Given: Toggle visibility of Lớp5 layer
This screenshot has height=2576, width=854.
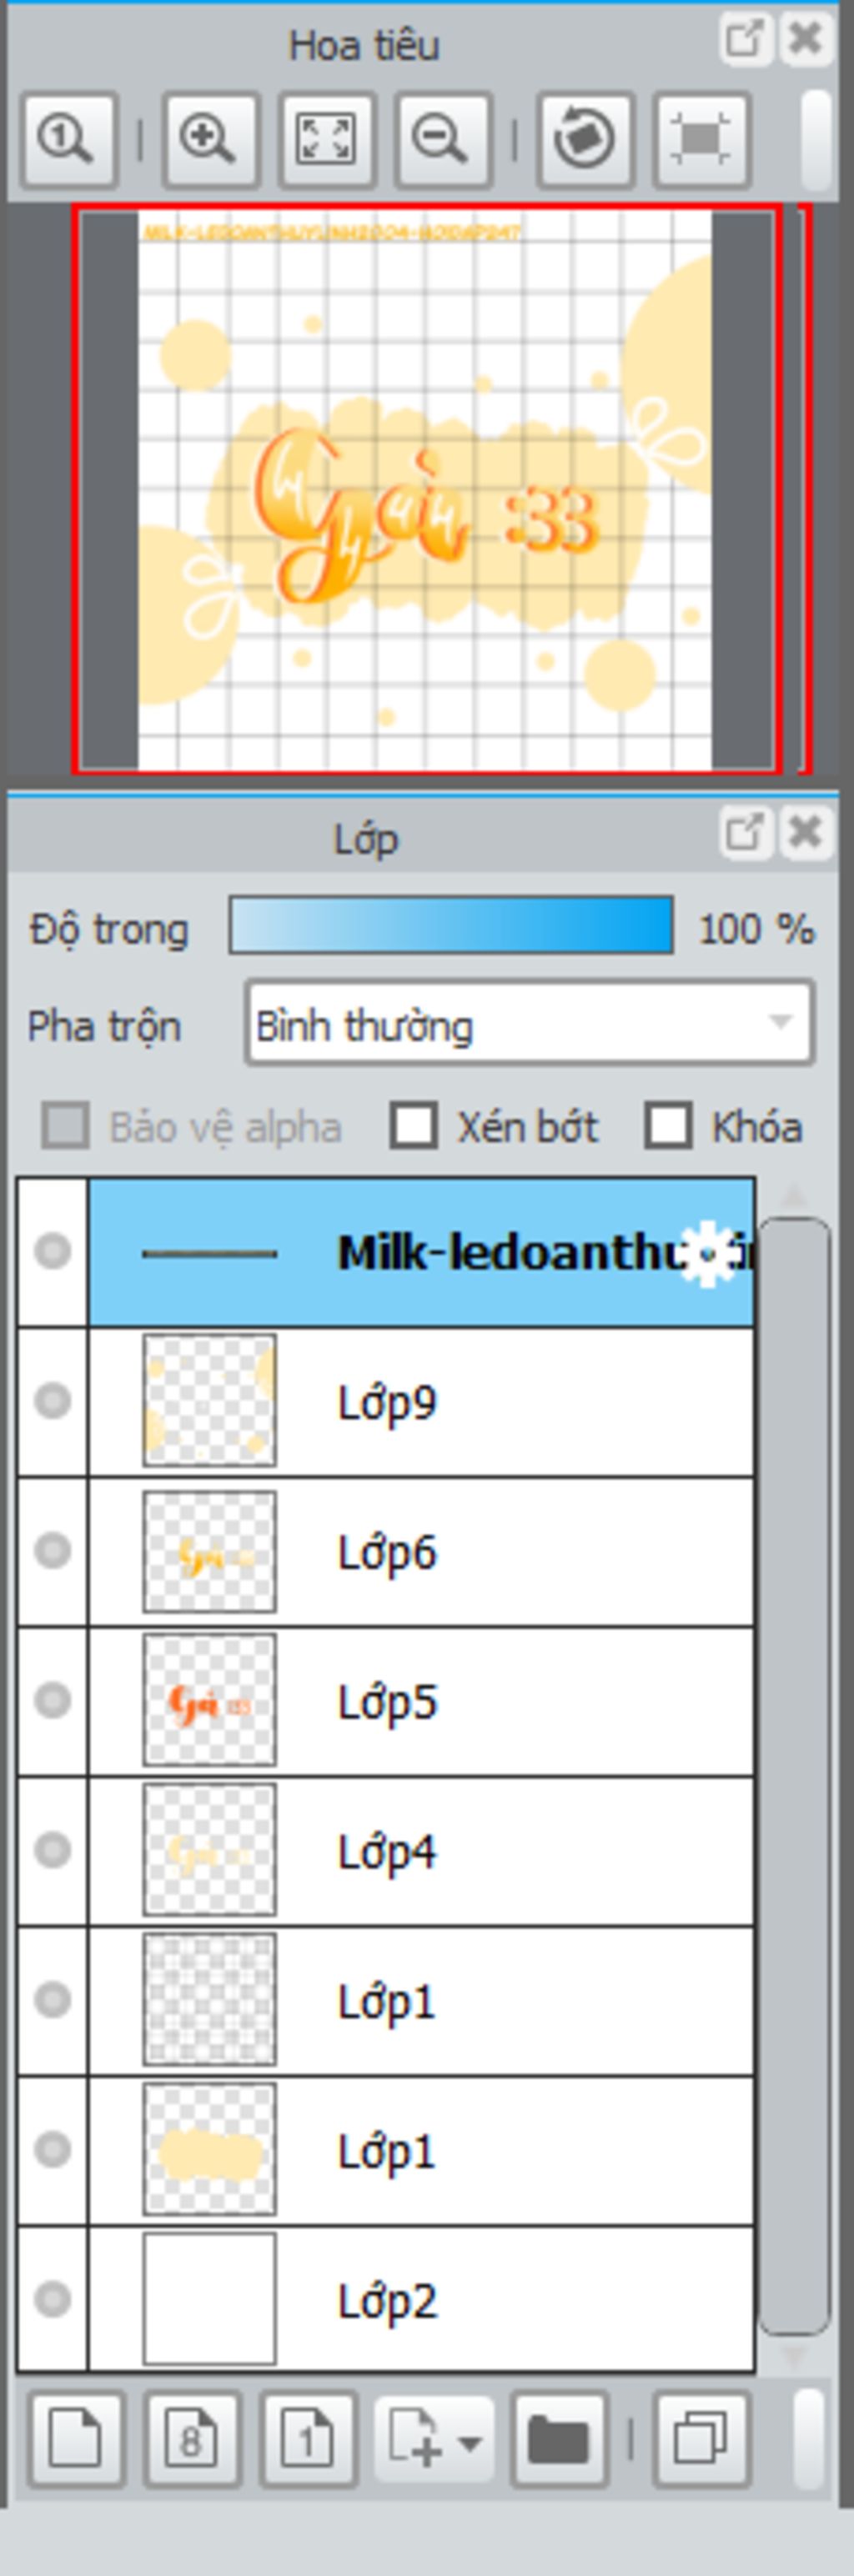Looking at the screenshot, I should [x=52, y=1700].
